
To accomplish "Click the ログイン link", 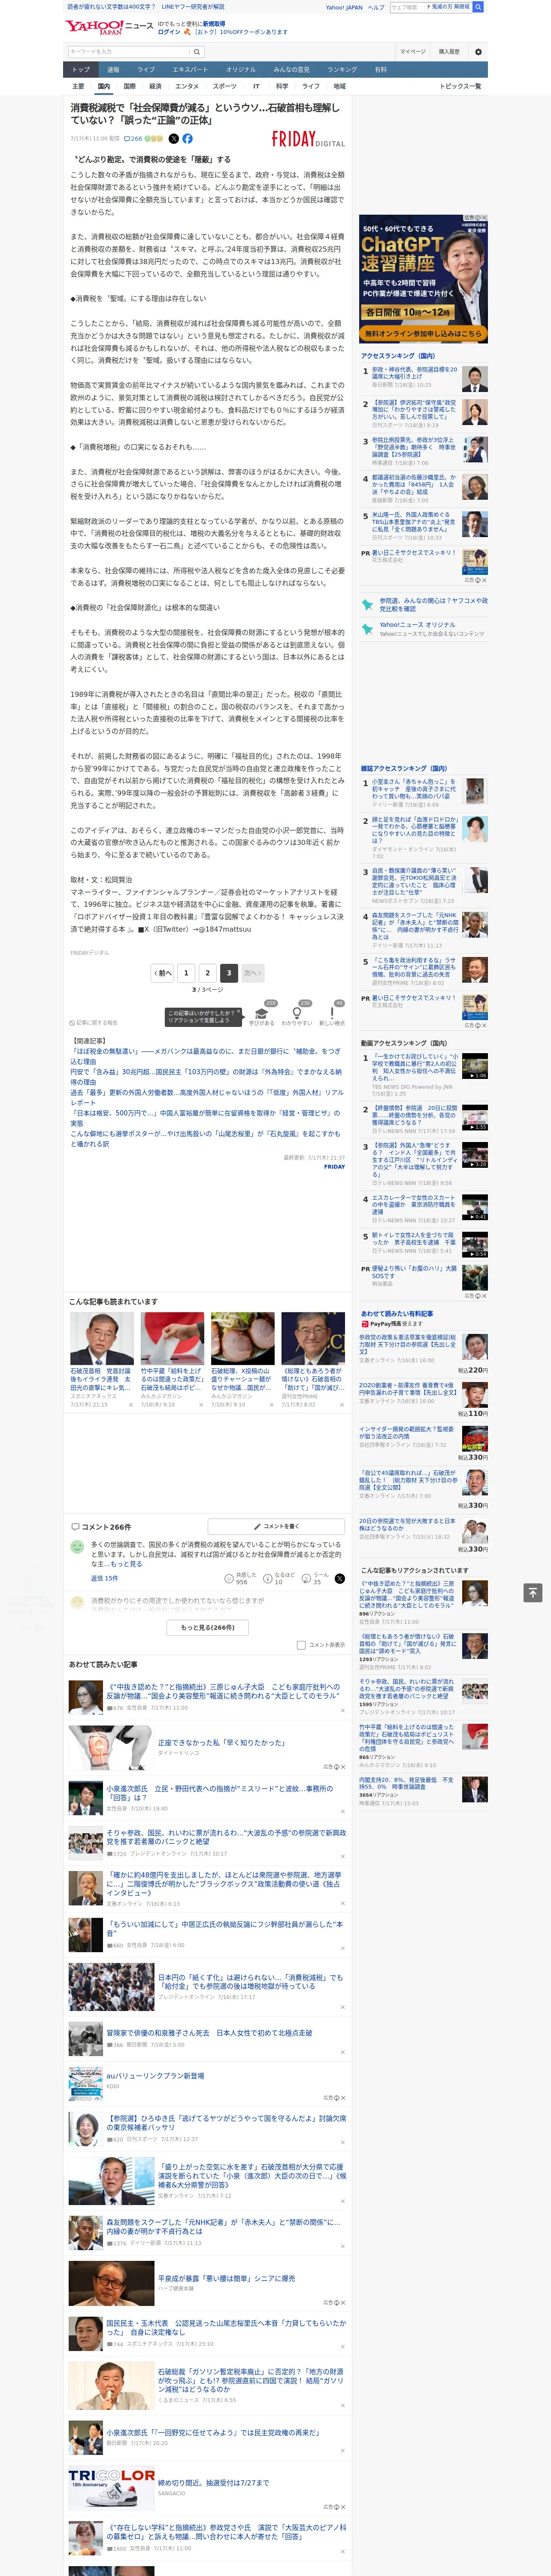I will (169, 32).
